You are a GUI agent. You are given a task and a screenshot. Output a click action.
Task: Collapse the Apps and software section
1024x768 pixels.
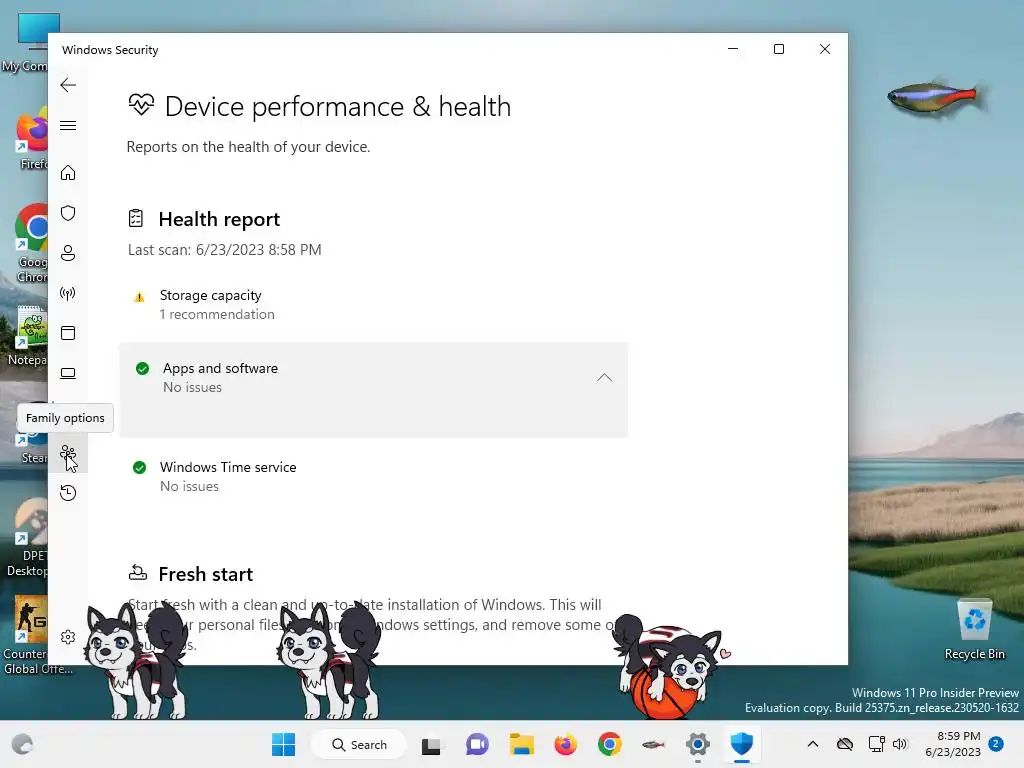pyautogui.click(x=604, y=377)
